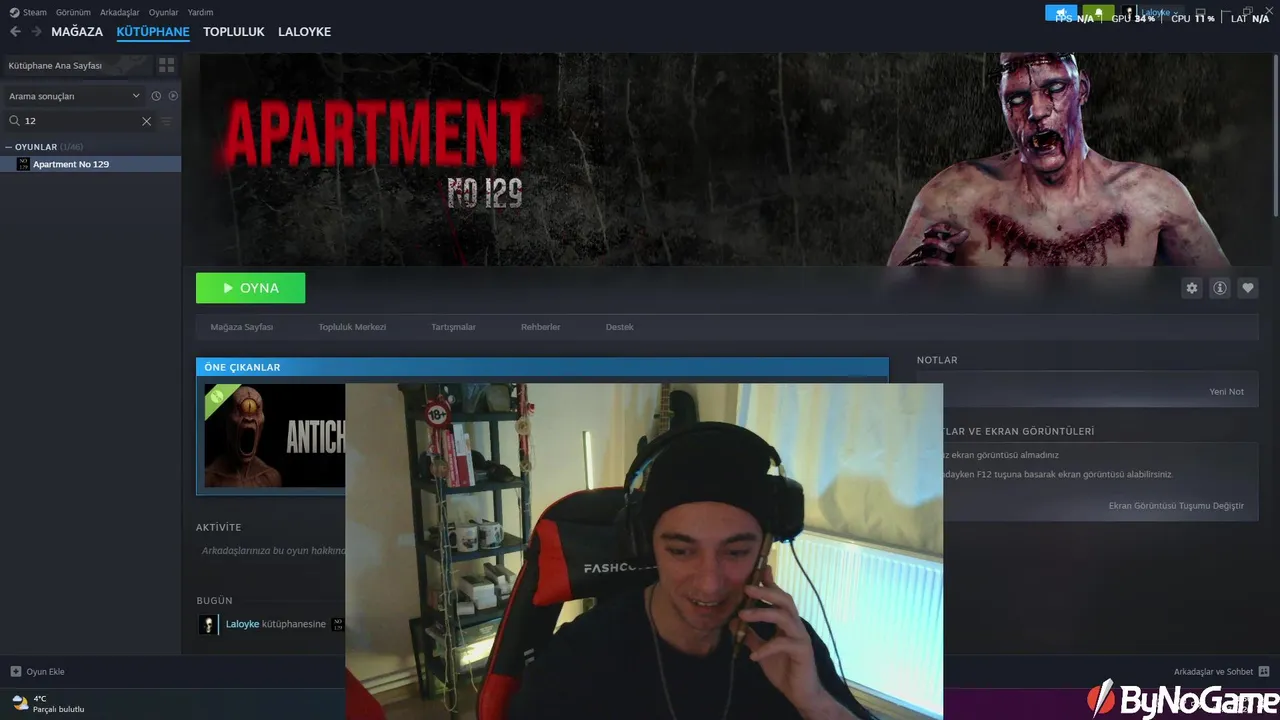The image size is (1280, 720).
Task: Switch to grid collections view icon
Action: tap(167, 65)
